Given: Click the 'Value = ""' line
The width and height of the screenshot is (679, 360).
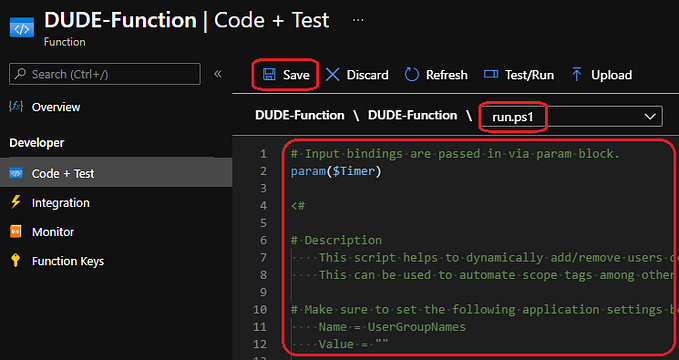Looking at the screenshot, I should (x=353, y=344).
